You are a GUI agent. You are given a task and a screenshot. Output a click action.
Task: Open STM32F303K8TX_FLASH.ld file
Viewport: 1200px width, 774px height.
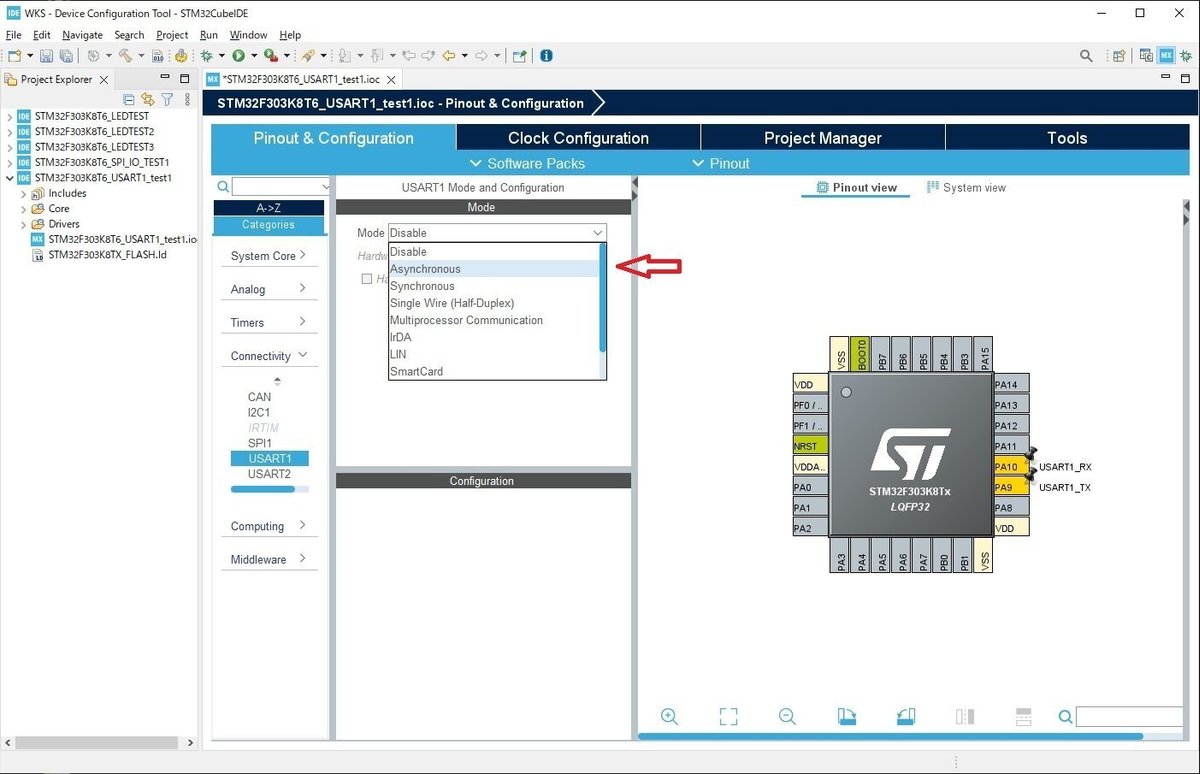pos(107,255)
